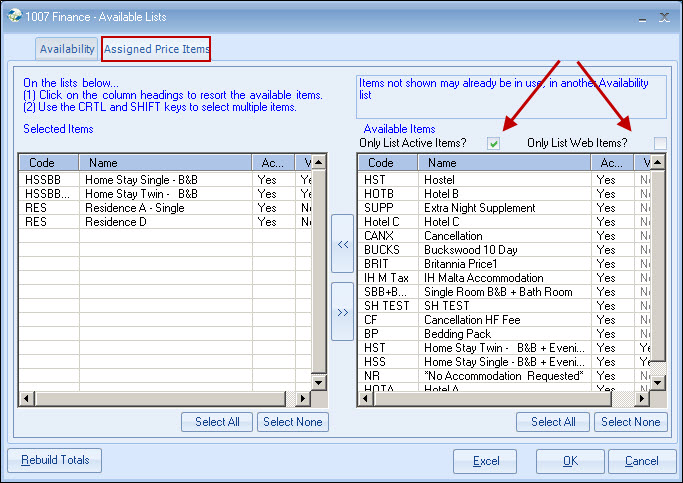Open the Assigned Price Items tab
Screen dimensions: 683x483
(157, 49)
